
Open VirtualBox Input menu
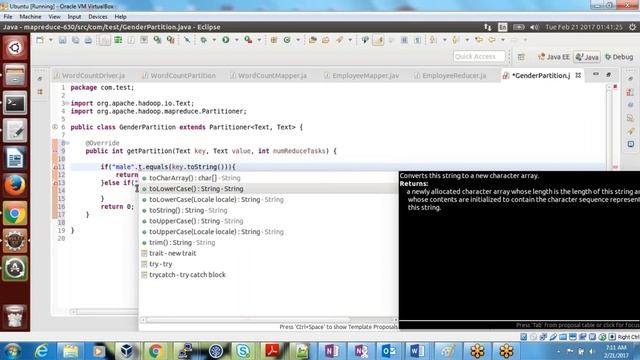click(74, 17)
